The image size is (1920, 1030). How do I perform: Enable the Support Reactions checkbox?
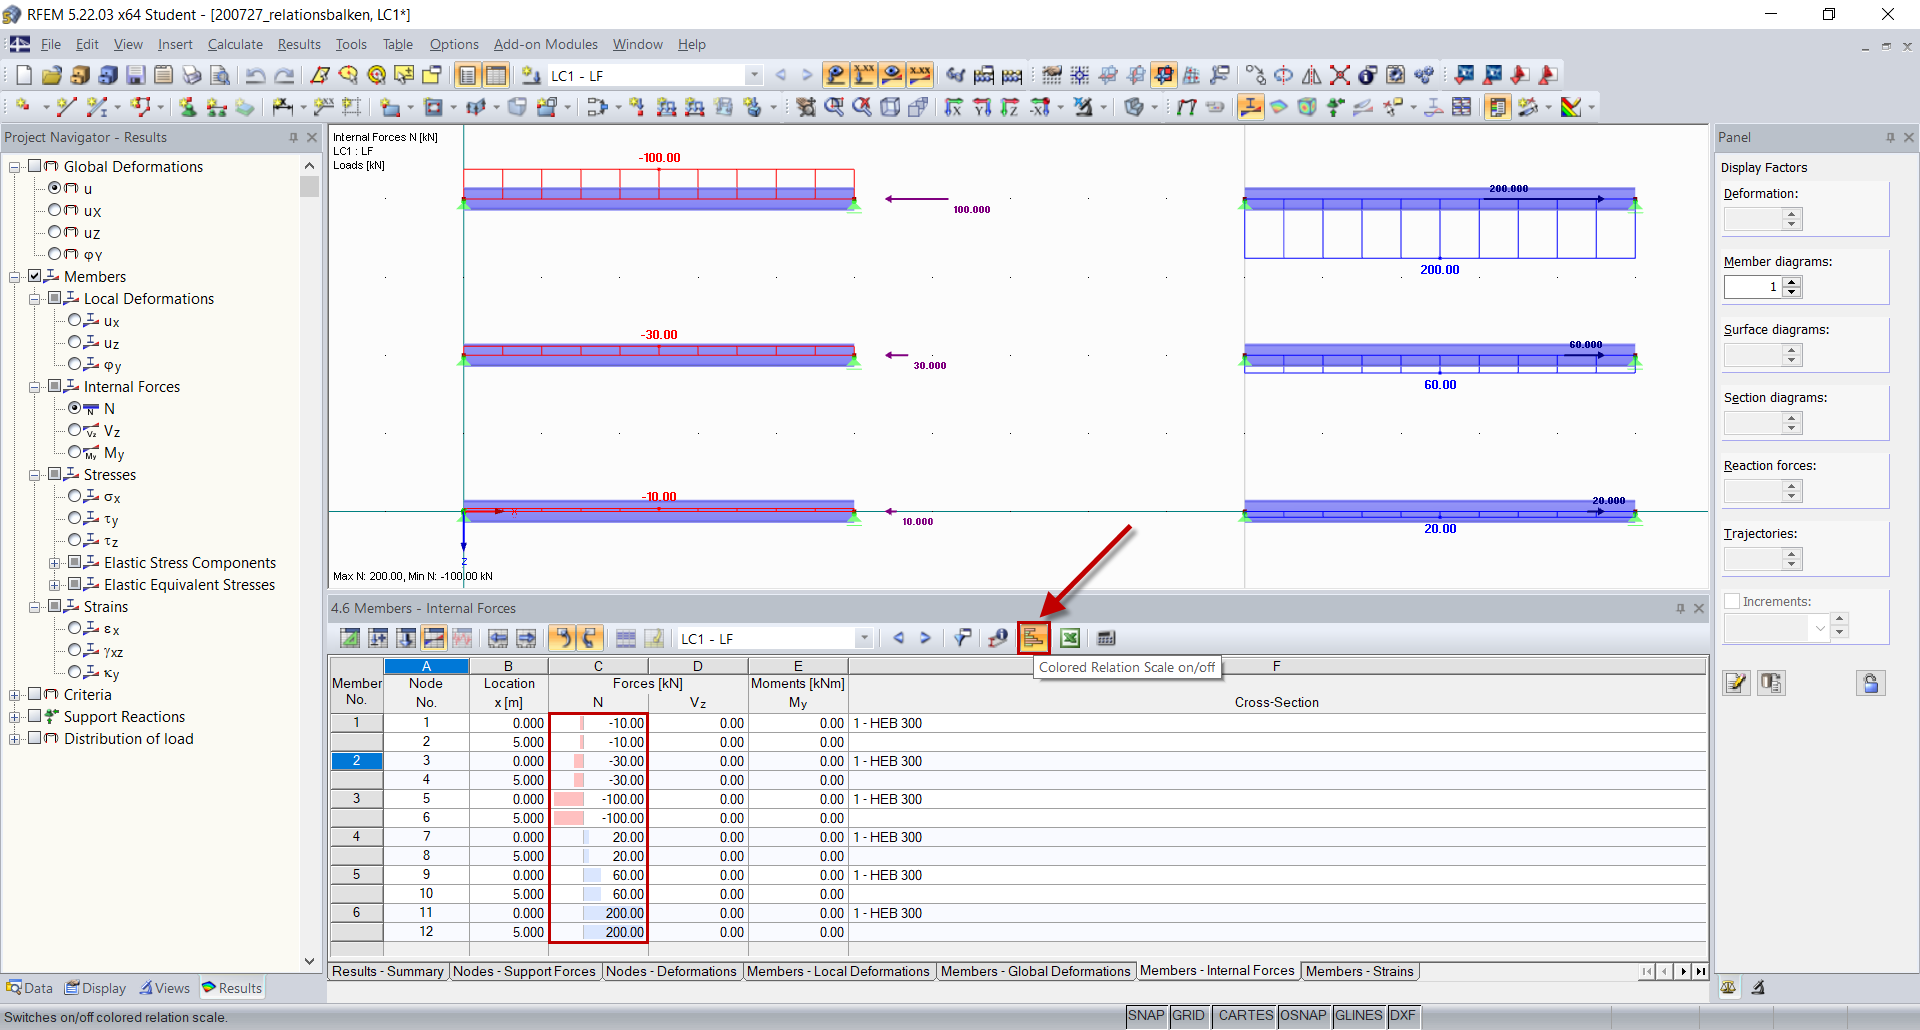pos(35,716)
